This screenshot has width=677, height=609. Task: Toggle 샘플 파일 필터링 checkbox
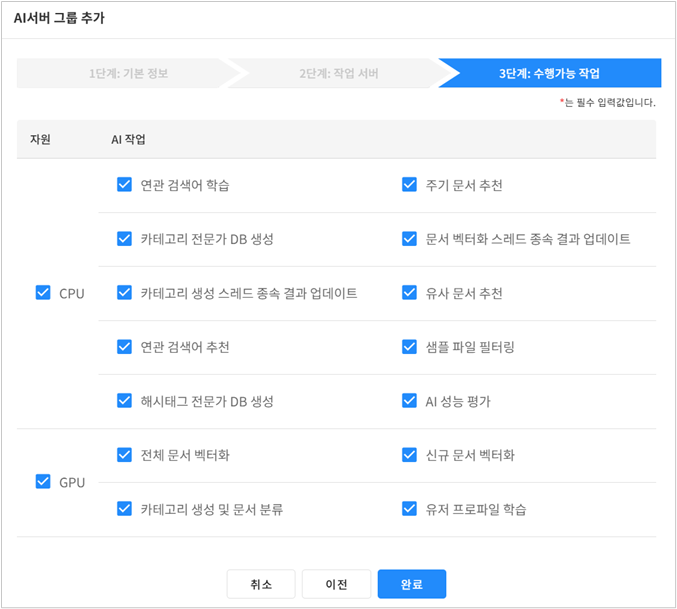(409, 347)
